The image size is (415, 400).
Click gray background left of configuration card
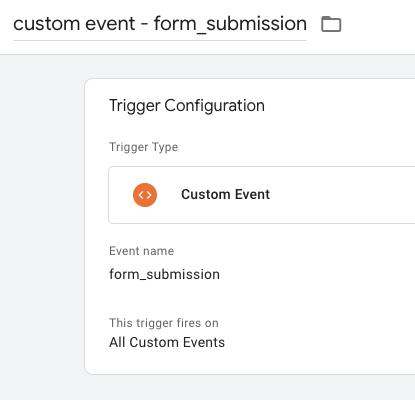tap(42, 227)
